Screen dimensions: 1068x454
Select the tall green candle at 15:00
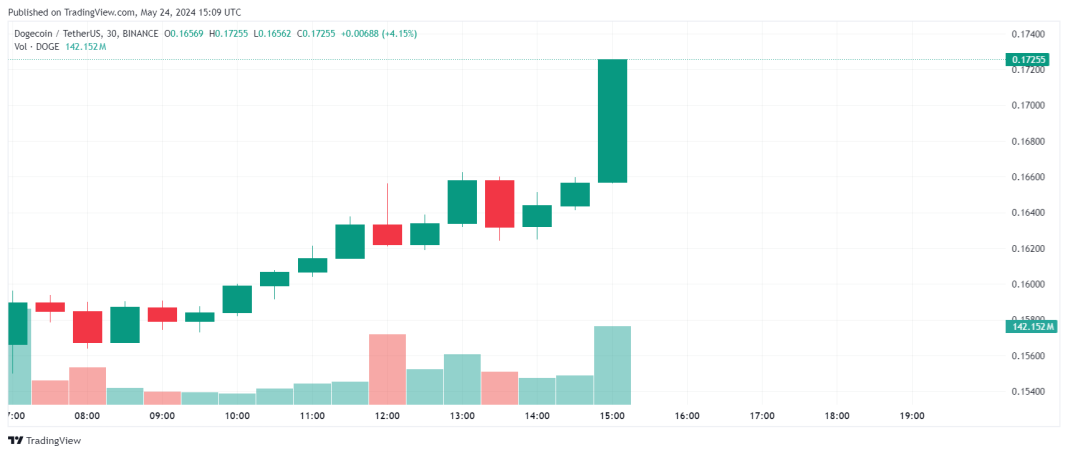click(x=612, y=120)
